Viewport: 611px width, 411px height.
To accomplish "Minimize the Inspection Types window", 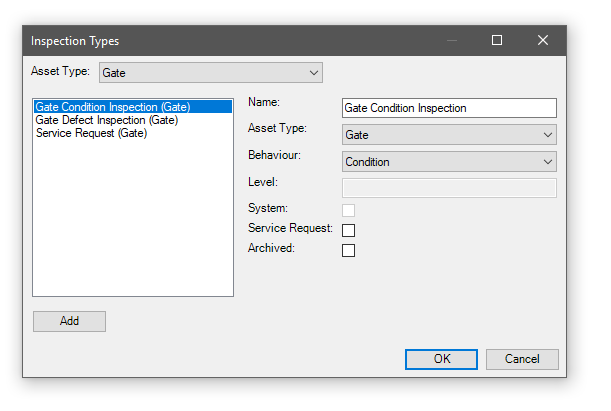I will pyautogui.click(x=451, y=41).
